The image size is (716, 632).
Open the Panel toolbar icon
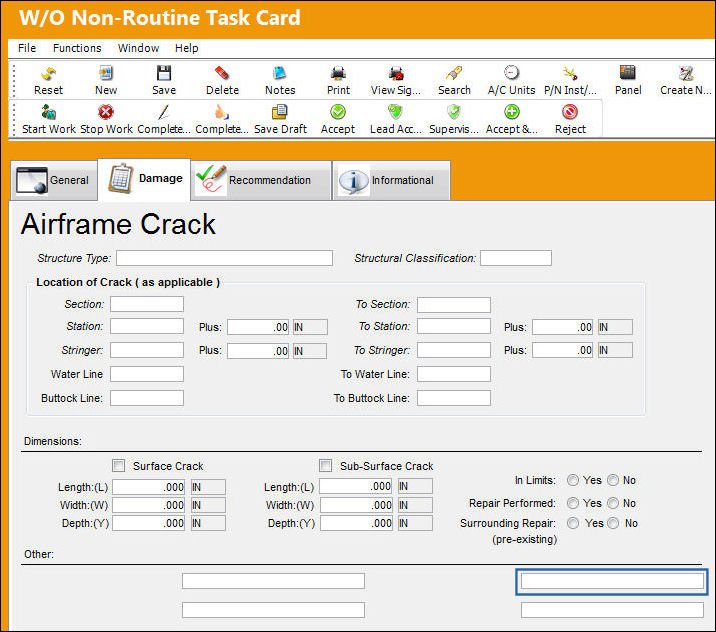click(628, 73)
